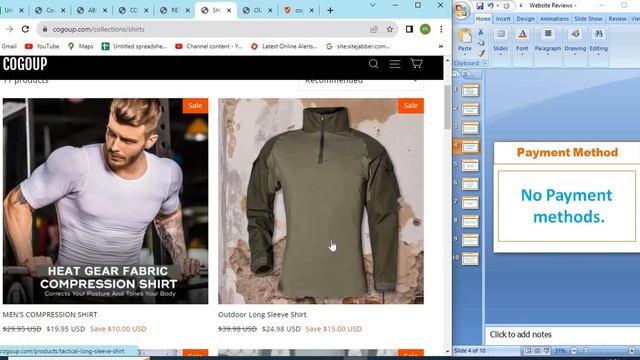Select slide 9 thumbnail in slide panel
The width and height of the screenshot is (640, 360).
point(470,240)
